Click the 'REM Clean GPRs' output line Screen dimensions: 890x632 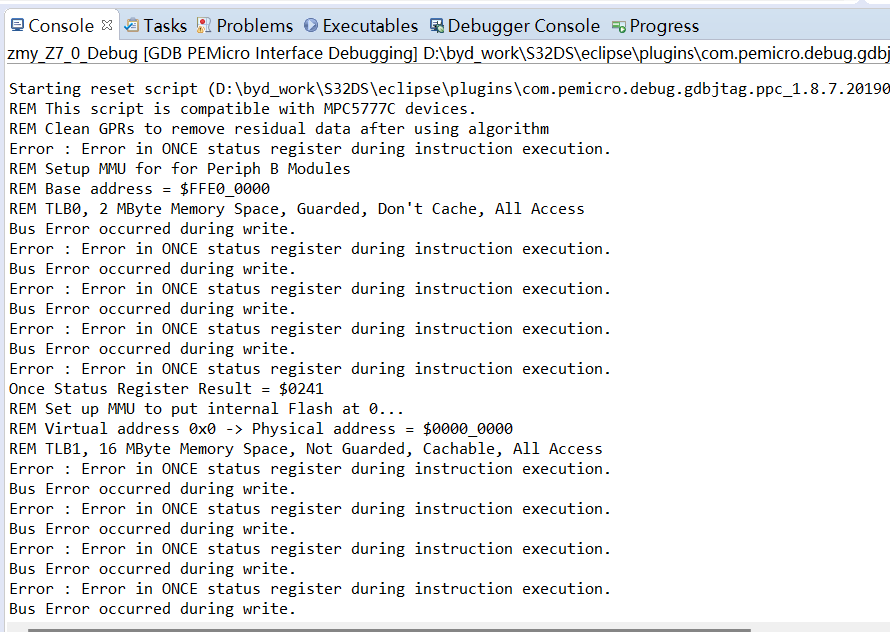[279, 129]
